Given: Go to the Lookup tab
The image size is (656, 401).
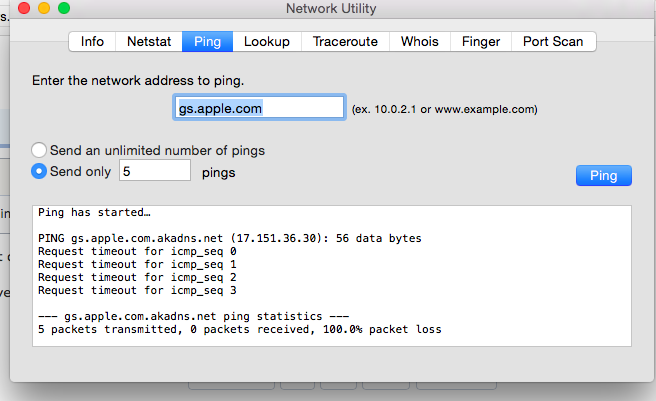Looking at the screenshot, I should click(x=267, y=41).
